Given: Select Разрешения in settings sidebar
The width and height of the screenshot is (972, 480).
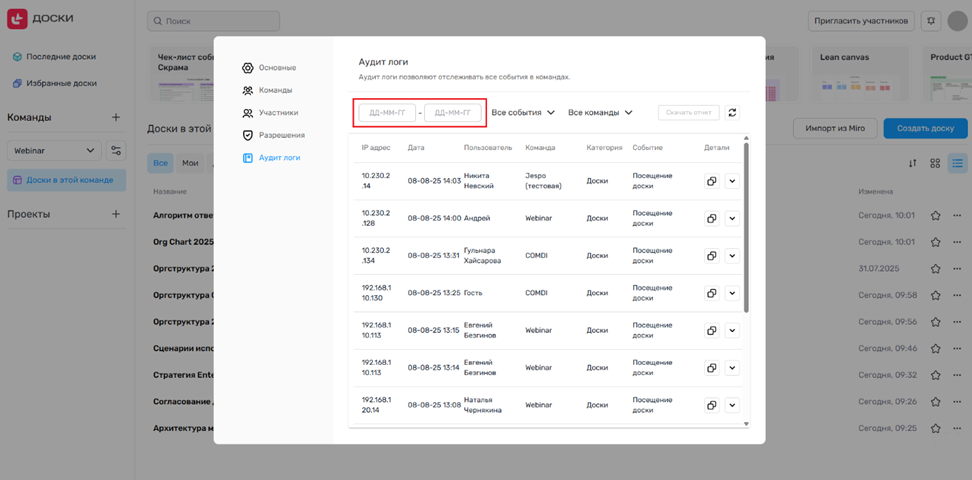Looking at the screenshot, I should point(280,135).
